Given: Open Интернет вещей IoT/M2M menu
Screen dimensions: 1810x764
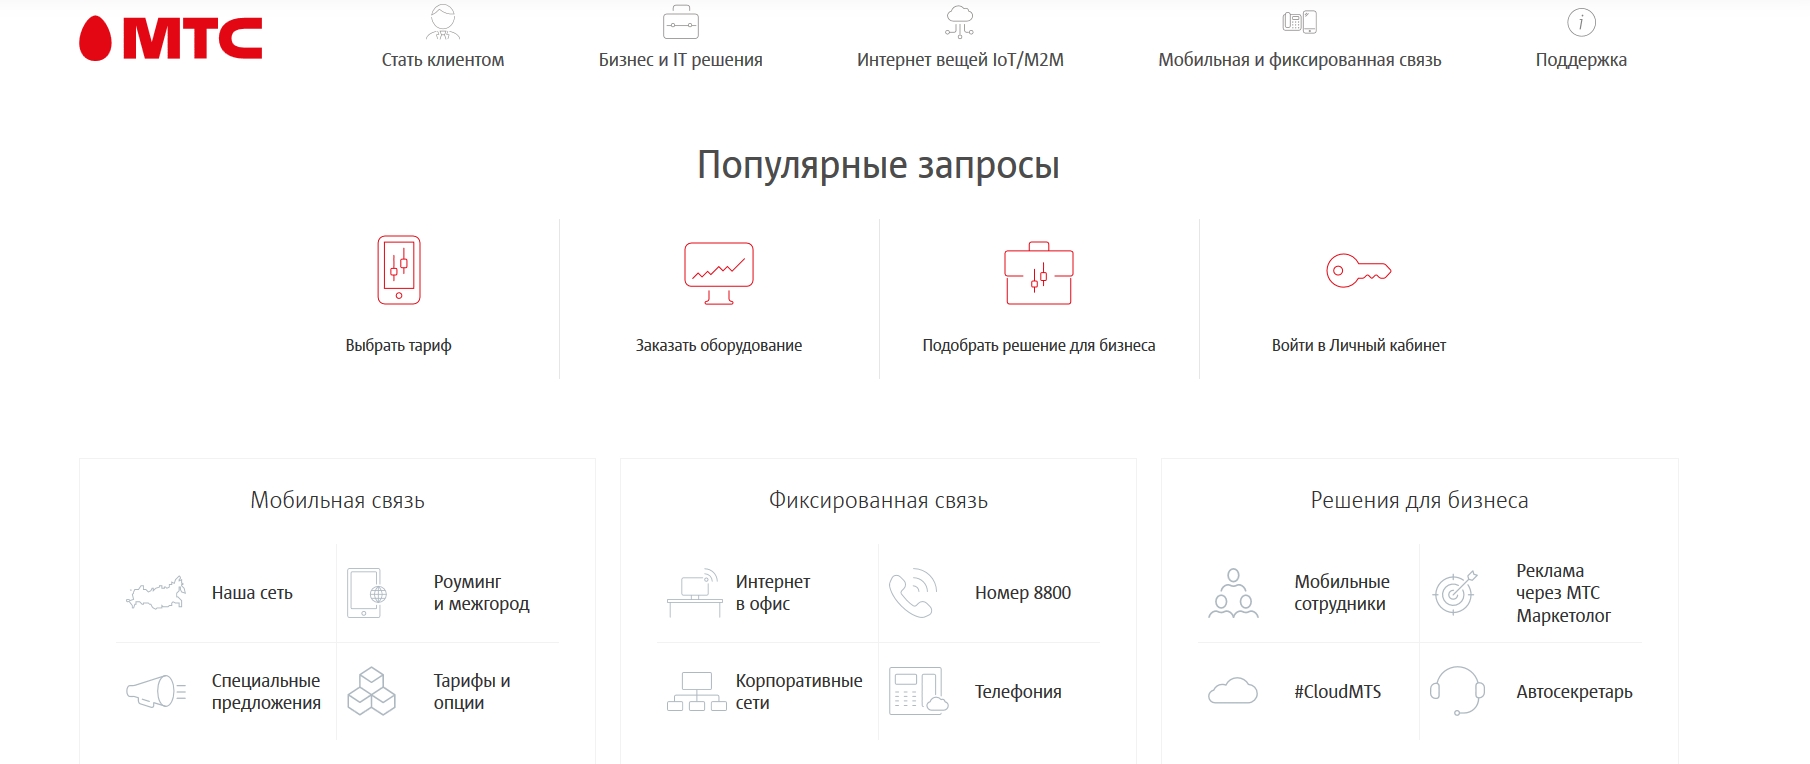Looking at the screenshot, I should [960, 60].
